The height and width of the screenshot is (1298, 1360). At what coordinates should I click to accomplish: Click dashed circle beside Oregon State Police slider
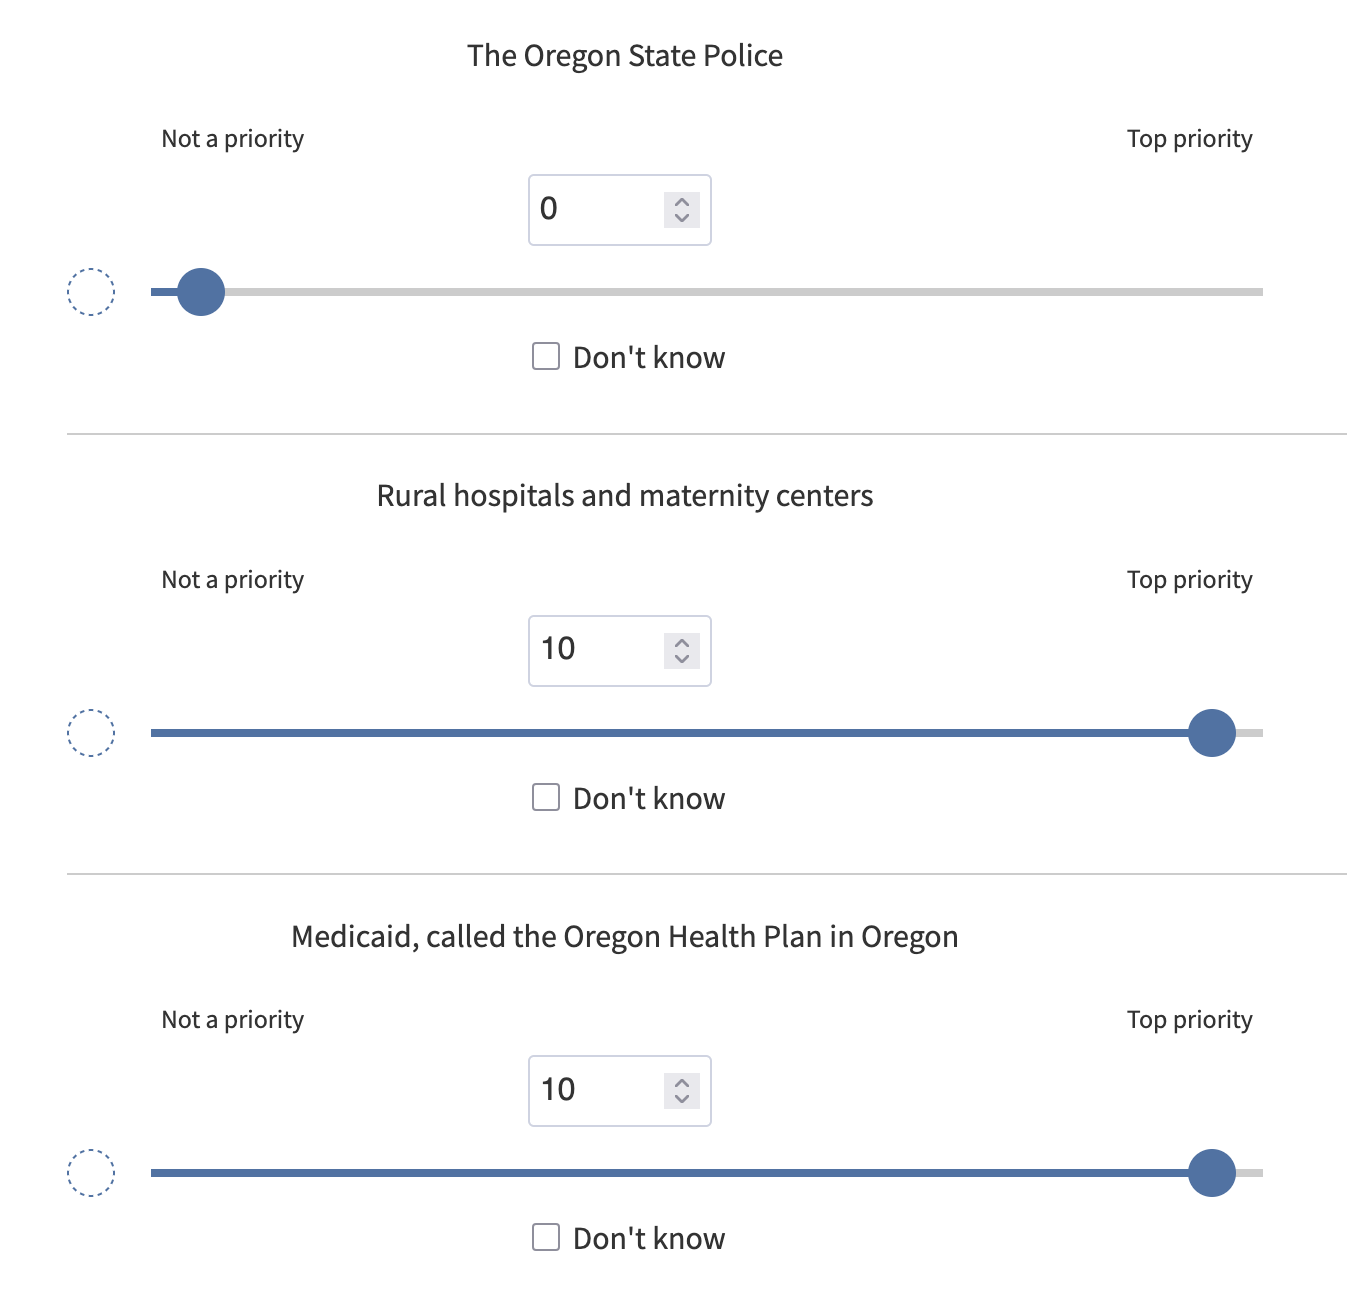pos(91,292)
